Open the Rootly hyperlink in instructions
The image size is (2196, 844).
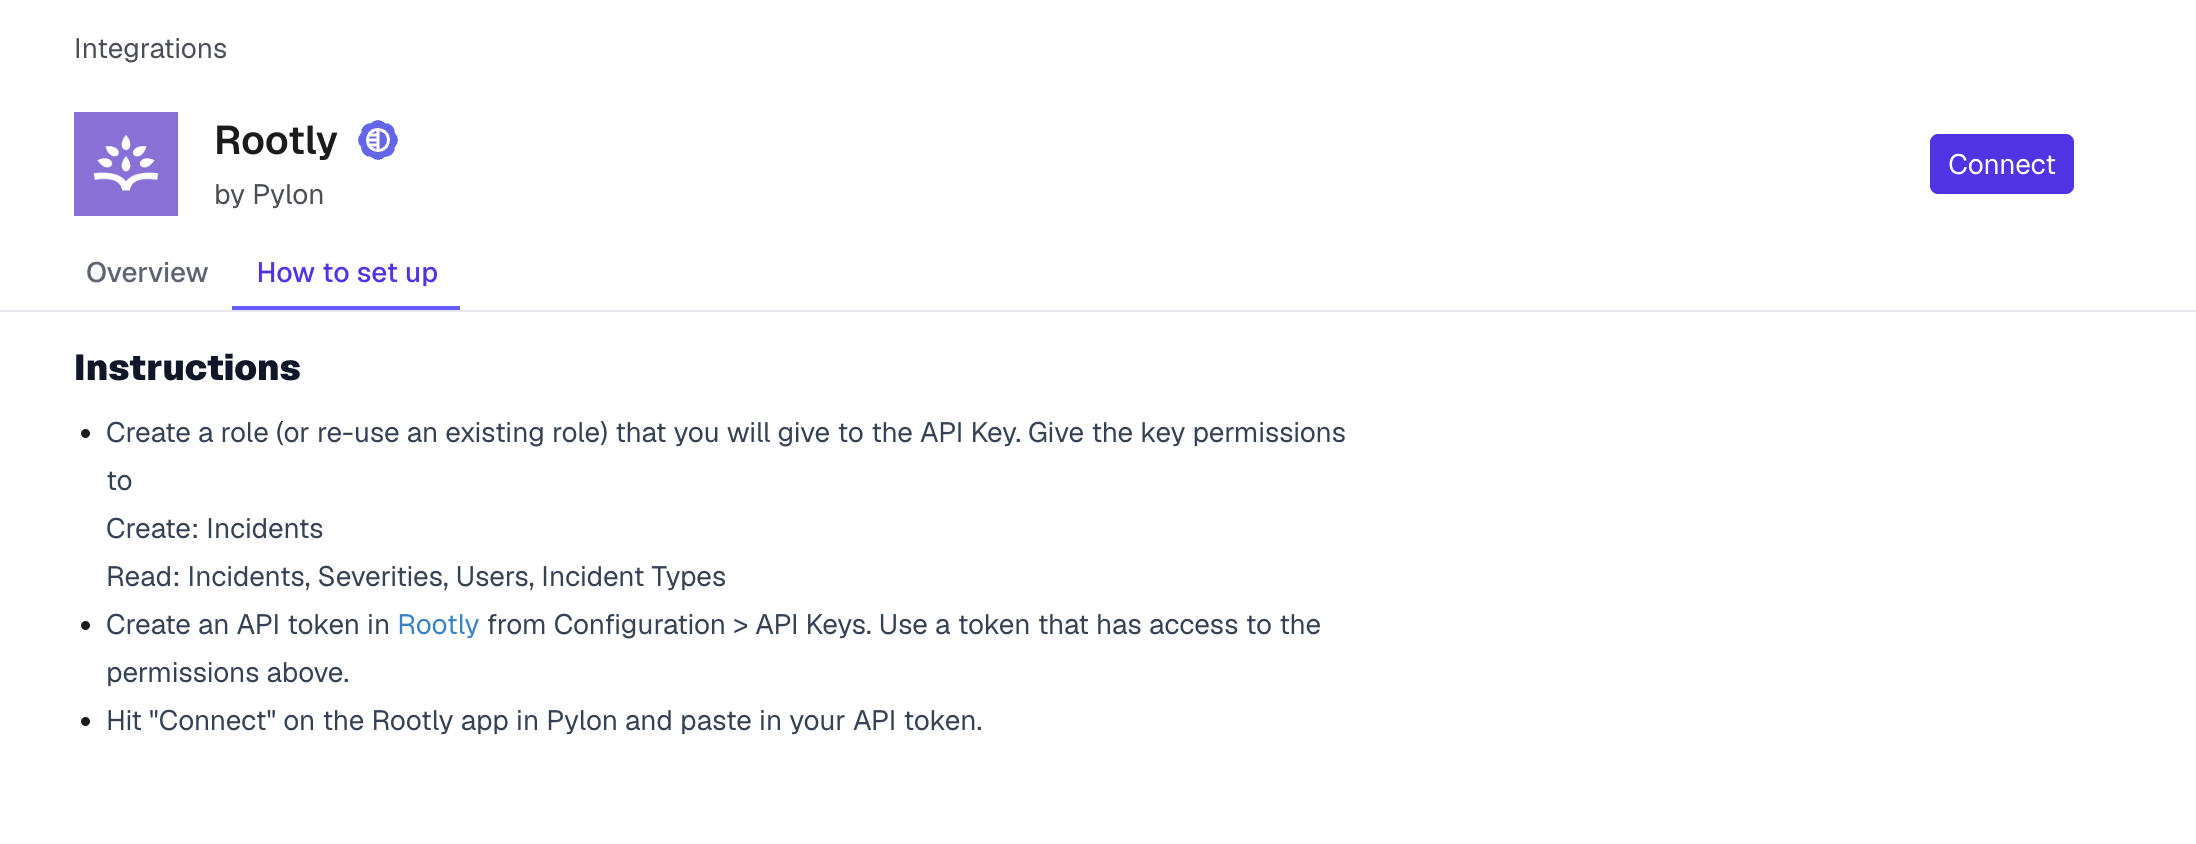tap(438, 625)
